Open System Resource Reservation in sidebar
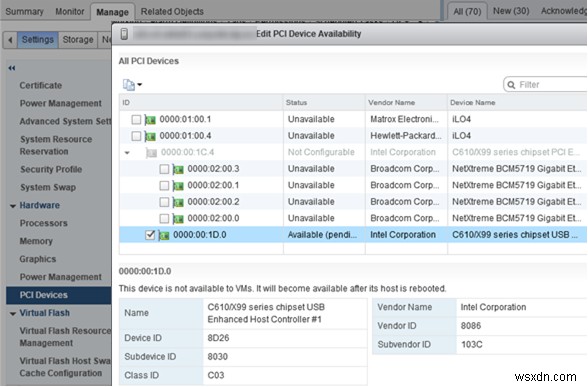The image size is (588, 387). (56, 146)
